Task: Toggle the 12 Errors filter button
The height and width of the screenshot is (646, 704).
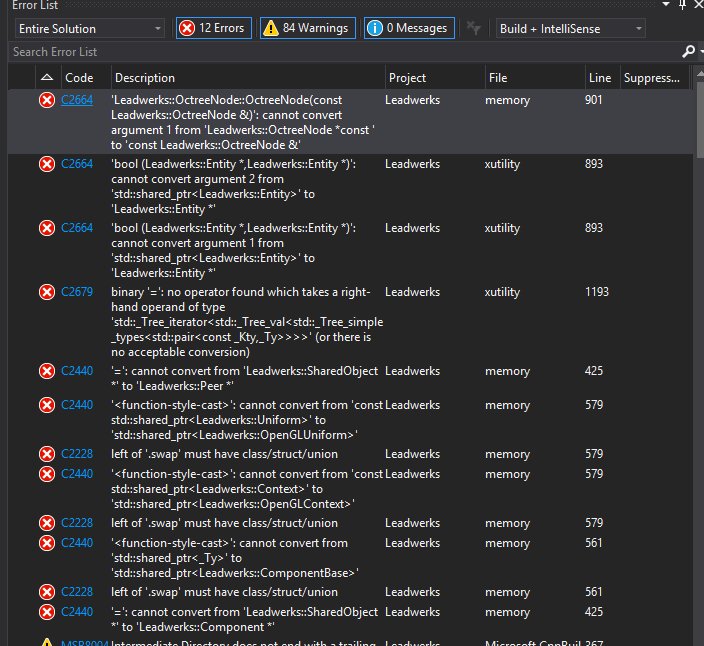Action: [211, 28]
